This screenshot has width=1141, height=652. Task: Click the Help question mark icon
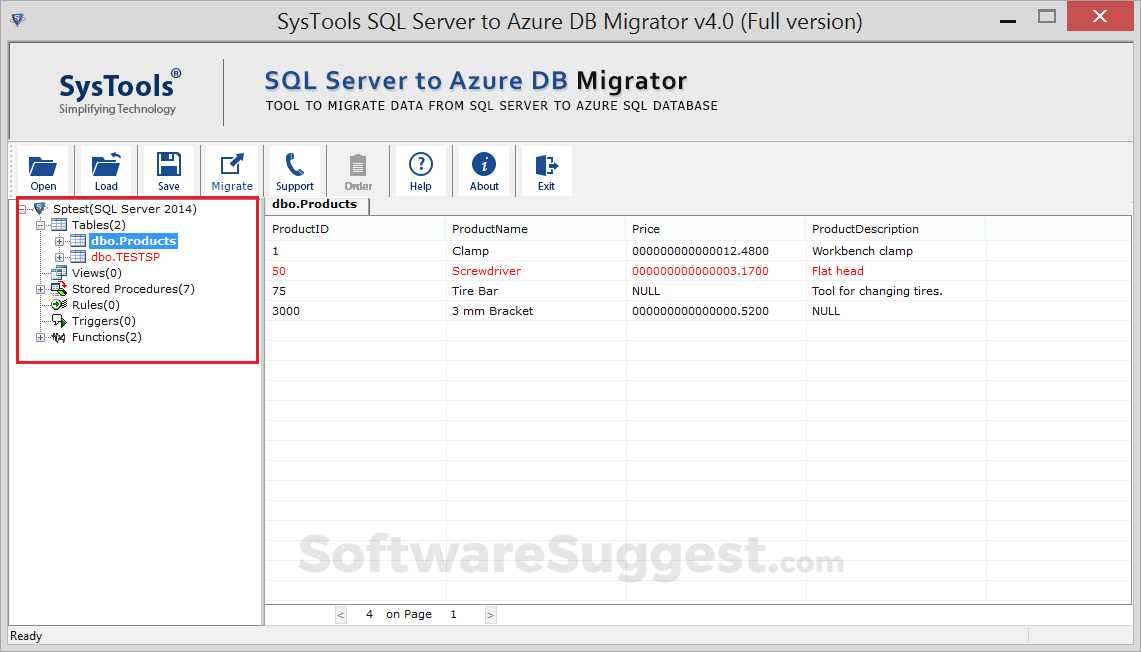click(421, 169)
